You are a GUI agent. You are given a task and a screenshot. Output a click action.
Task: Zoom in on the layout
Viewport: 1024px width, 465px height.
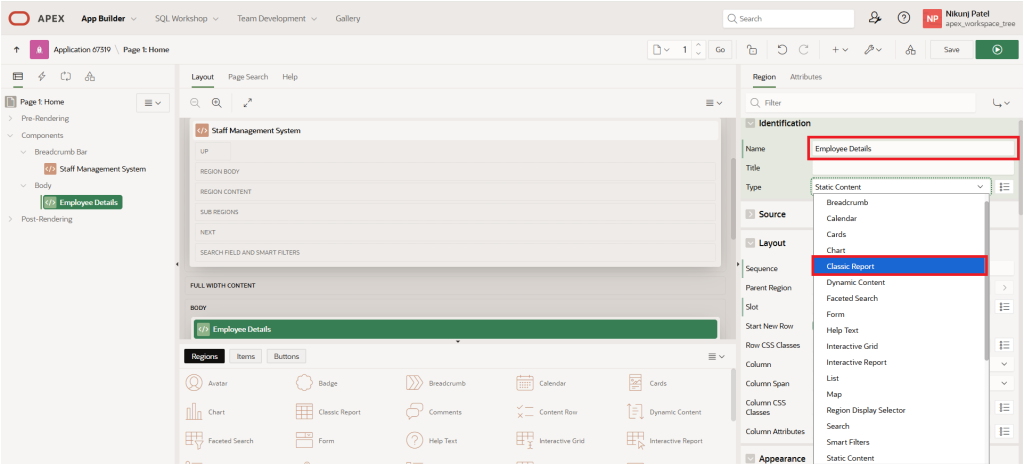[216, 102]
